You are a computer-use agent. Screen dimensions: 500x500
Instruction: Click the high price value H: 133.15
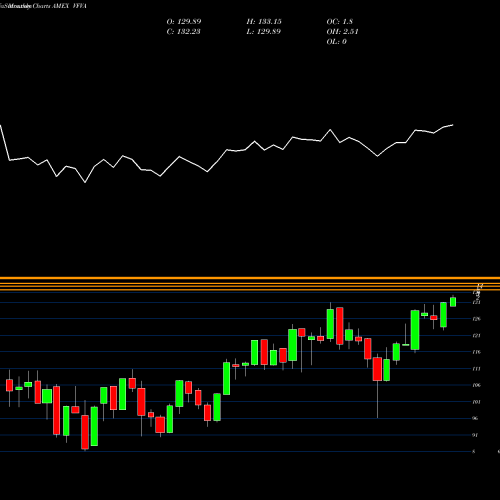coord(264,22)
